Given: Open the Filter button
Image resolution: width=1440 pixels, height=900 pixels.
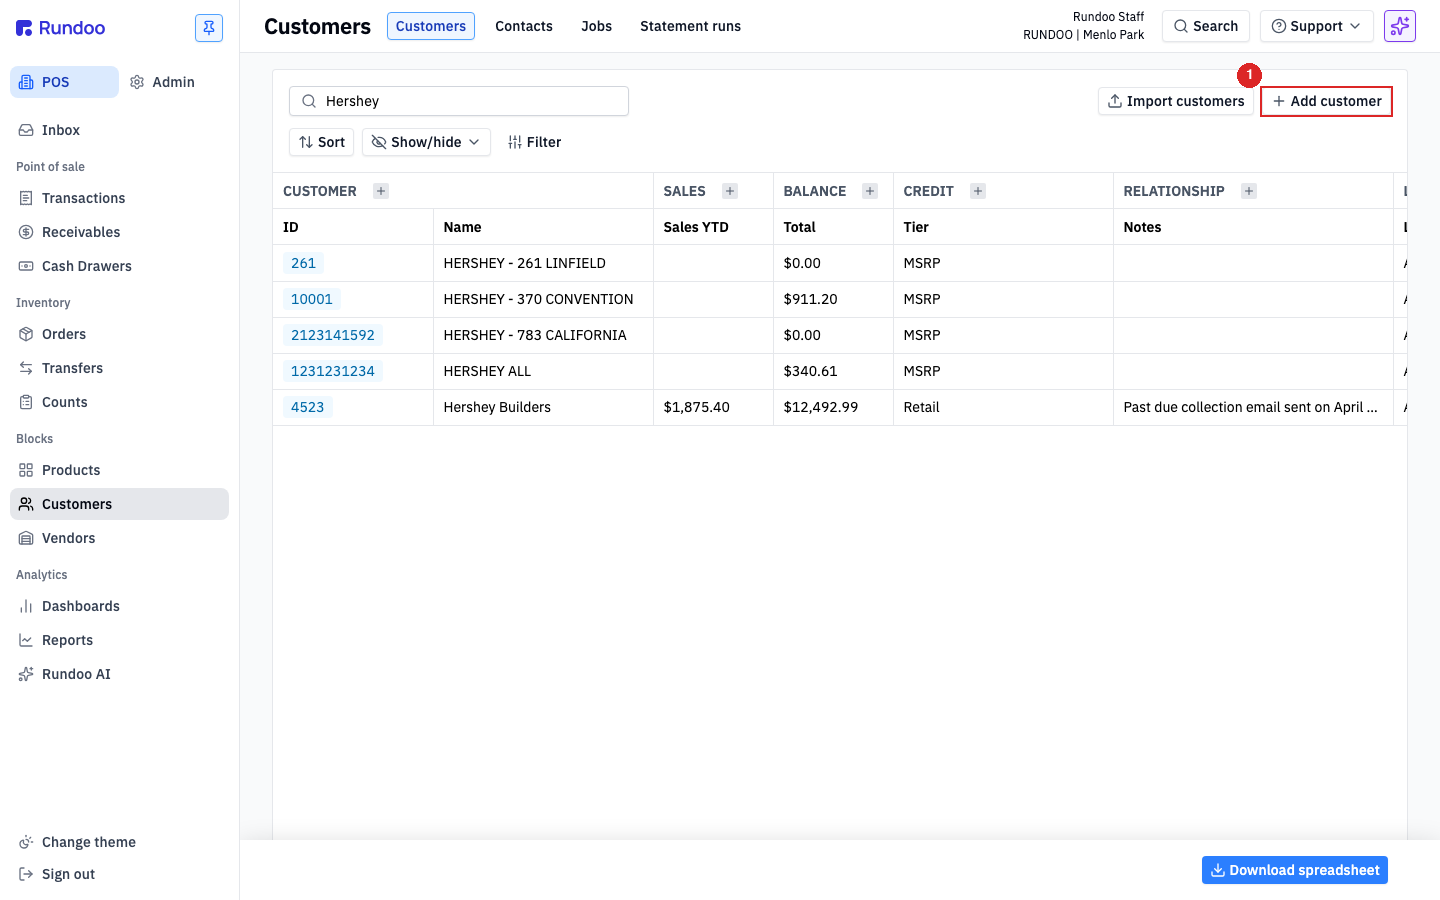Looking at the screenshot, I should point(535,142).
